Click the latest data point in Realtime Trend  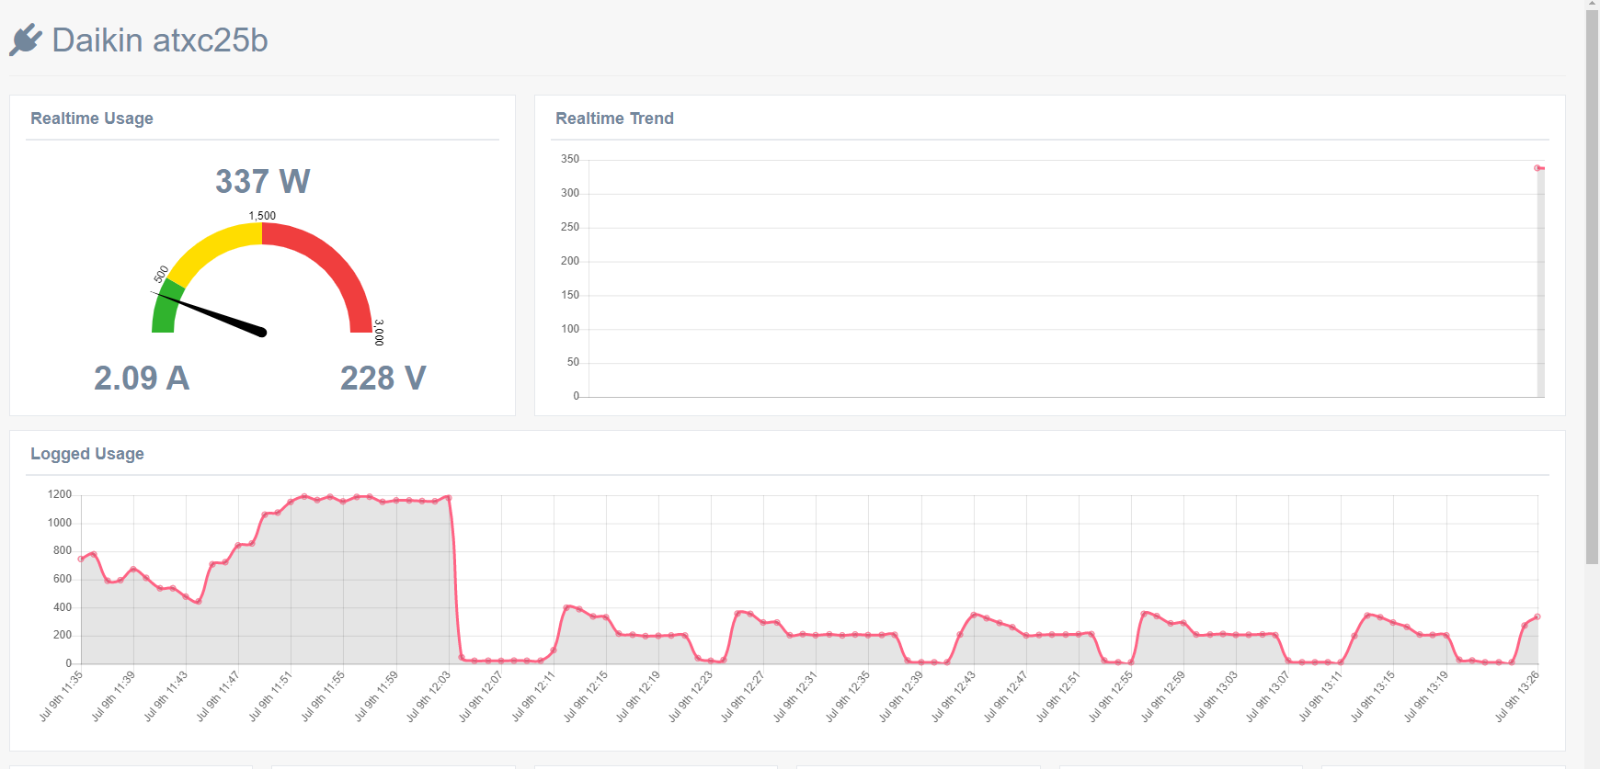(x=1537, y=168)
